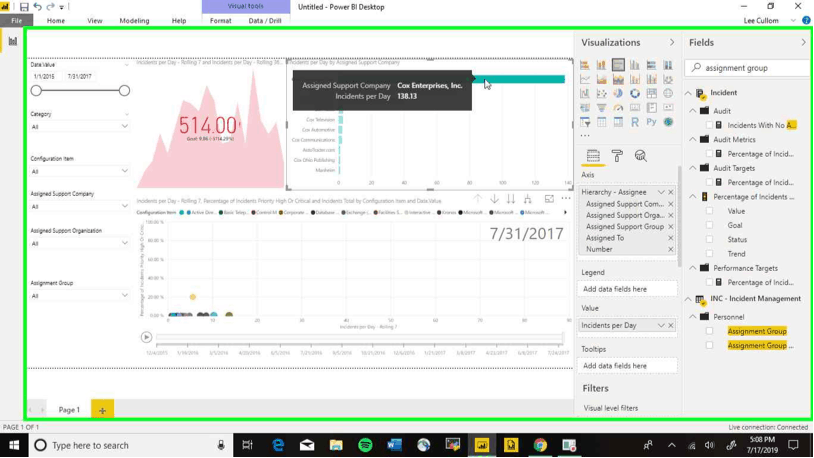Open Incidents per Day value dropdown
This screenshot has width=814, height=458.
pos(661,326)
